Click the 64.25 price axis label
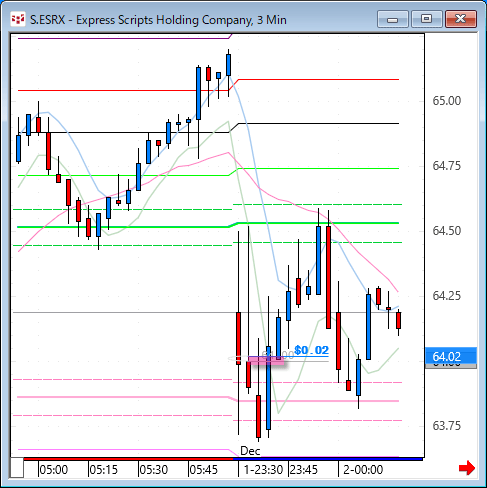 [446, 296]
